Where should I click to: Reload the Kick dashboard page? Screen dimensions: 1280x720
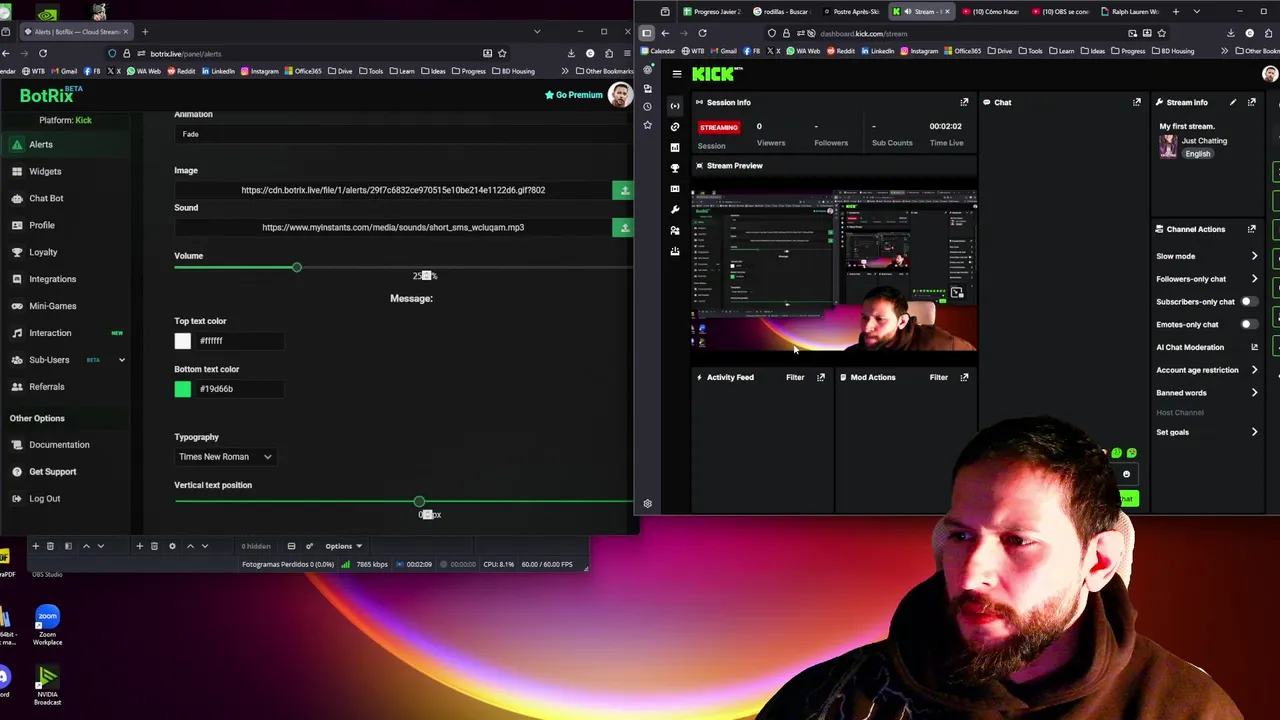coord(703,33)
